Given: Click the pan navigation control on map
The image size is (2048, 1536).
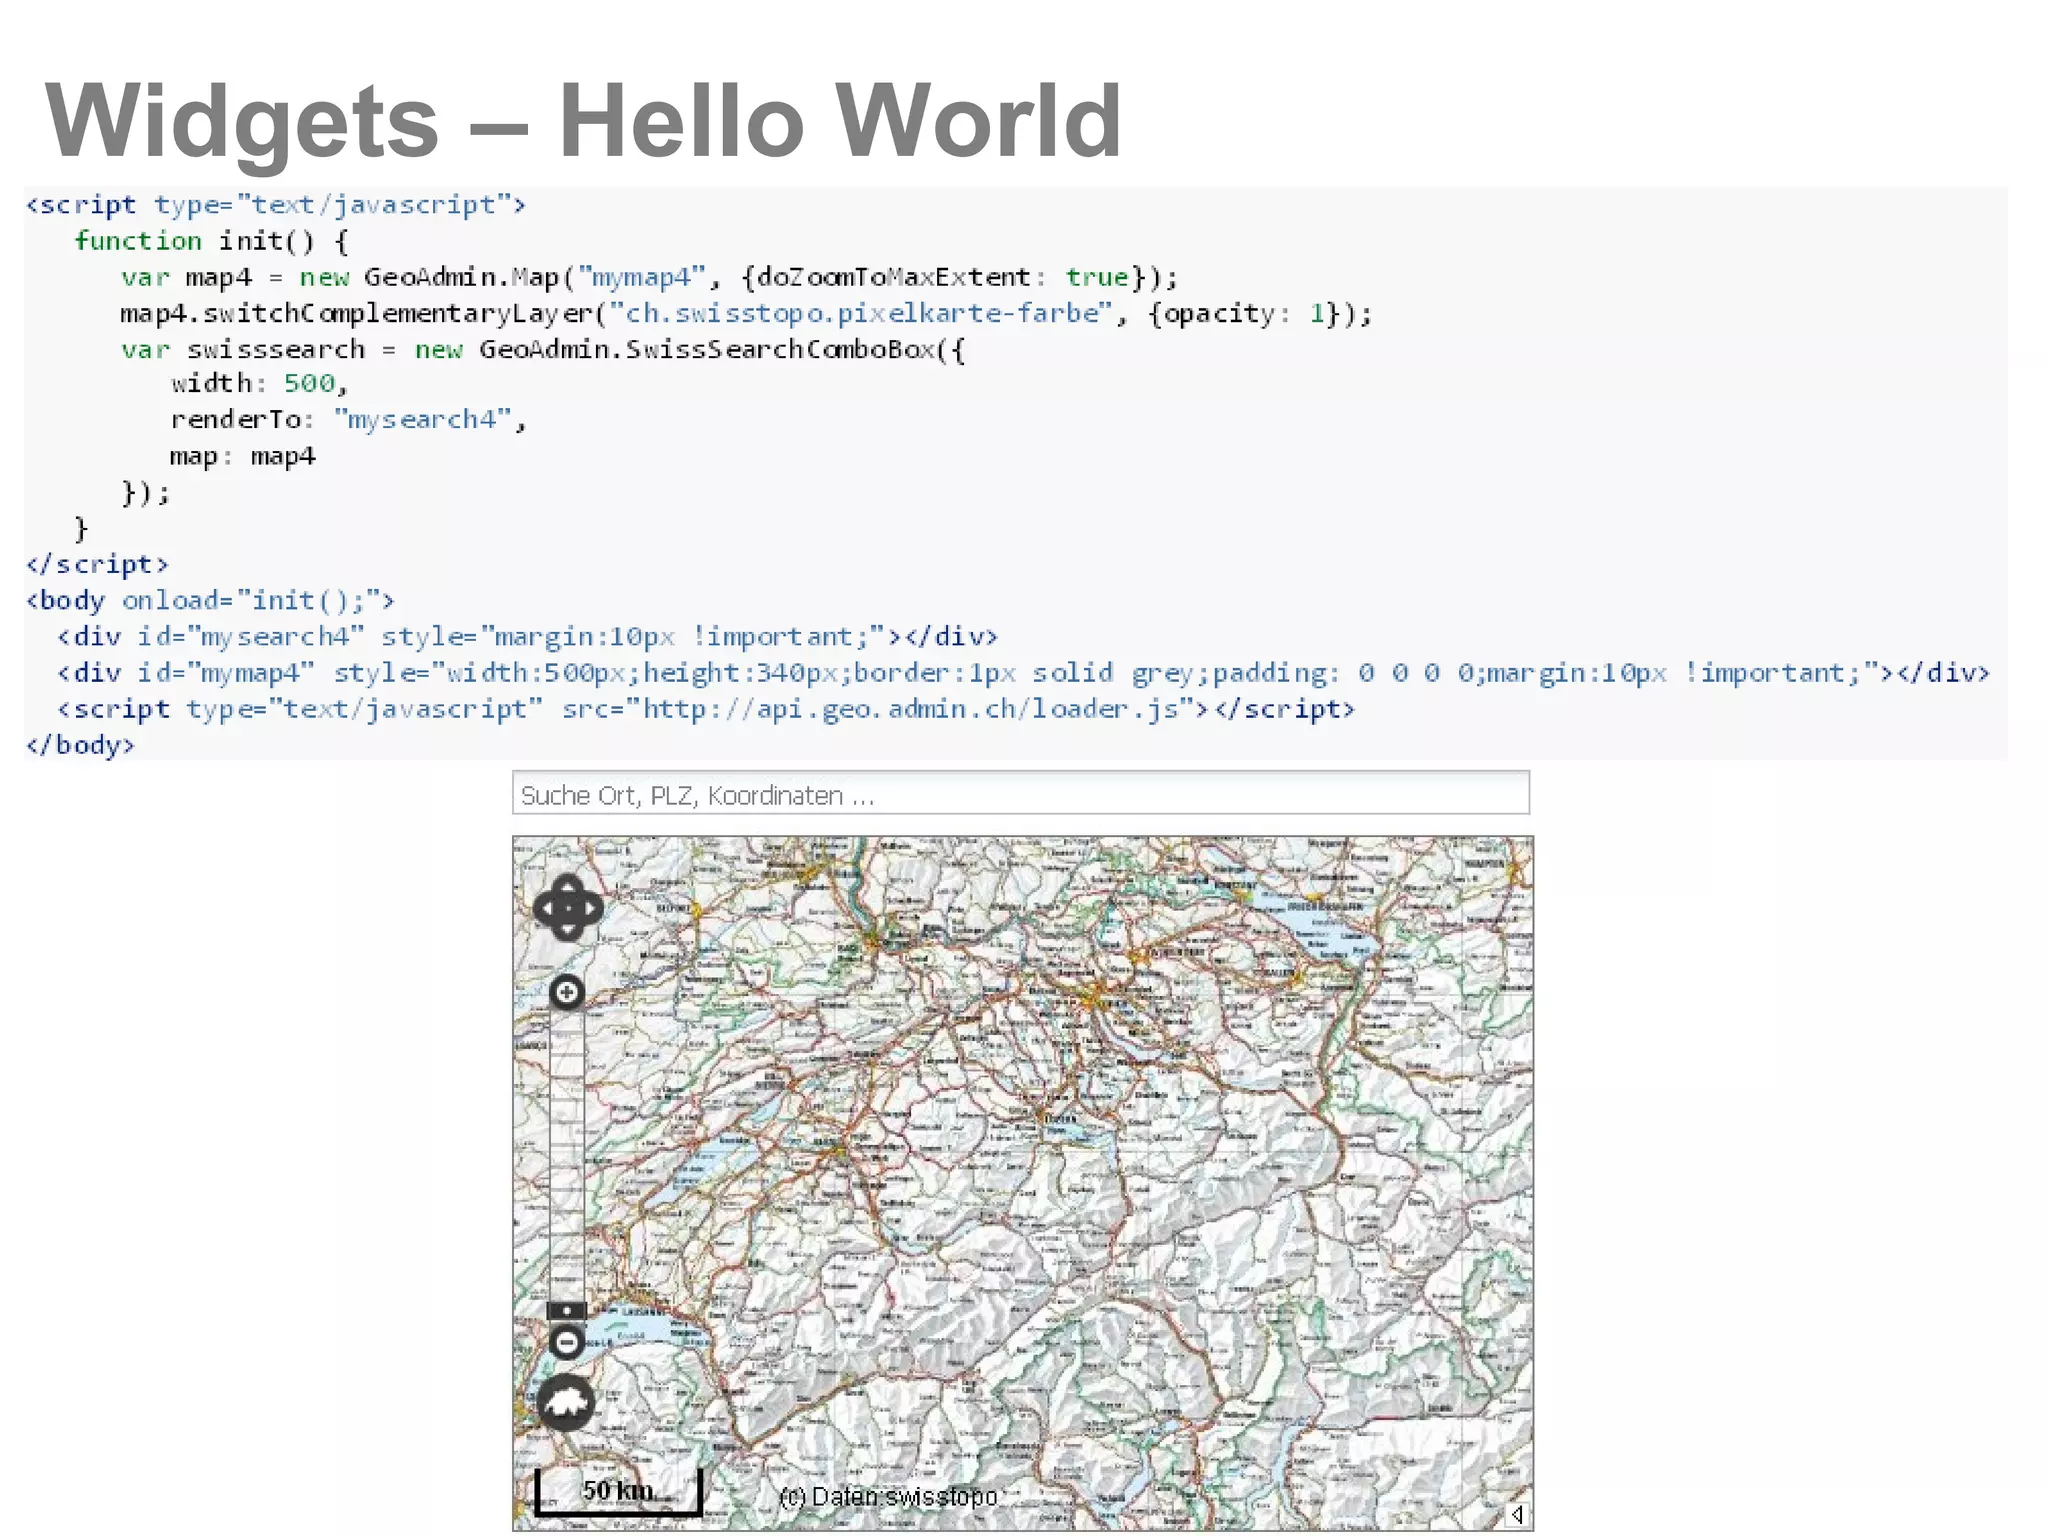Looking at the screenshot, I should coord(567,908).
